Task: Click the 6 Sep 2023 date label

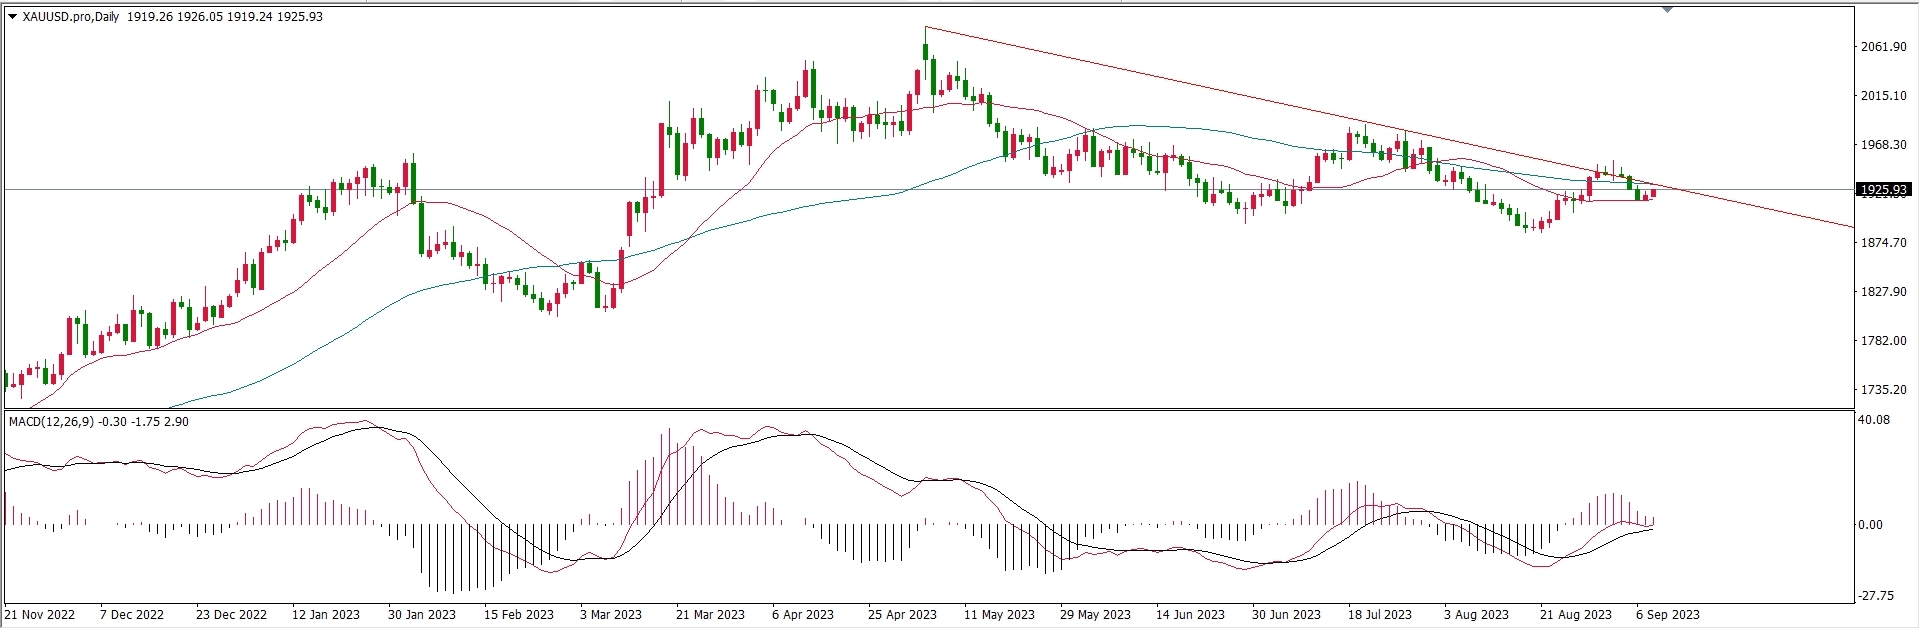Action: [1667, 615]
